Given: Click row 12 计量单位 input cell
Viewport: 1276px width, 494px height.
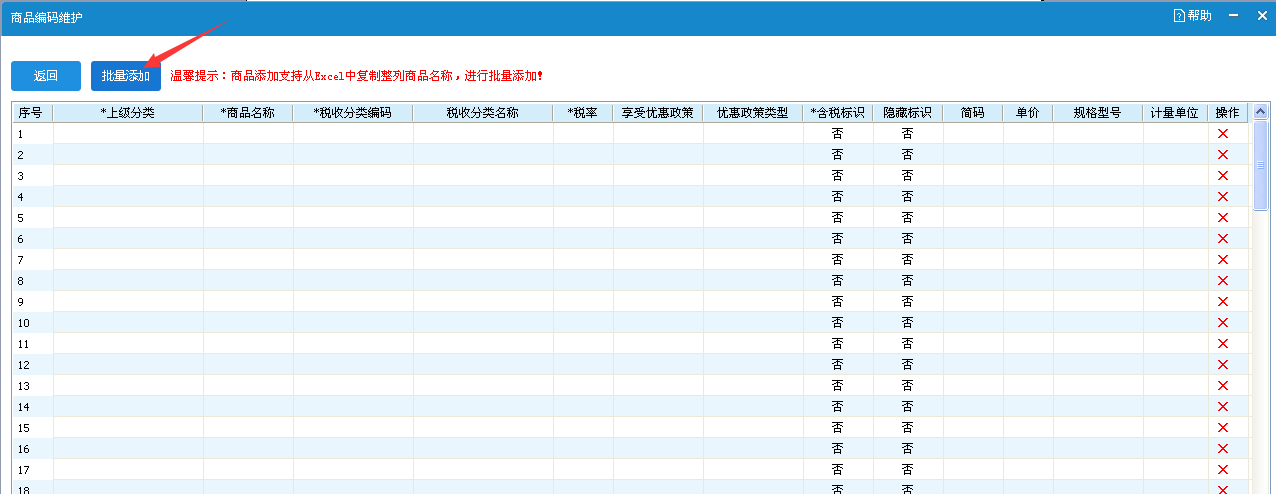Looking at the screenshot, I should point(1175,365).
